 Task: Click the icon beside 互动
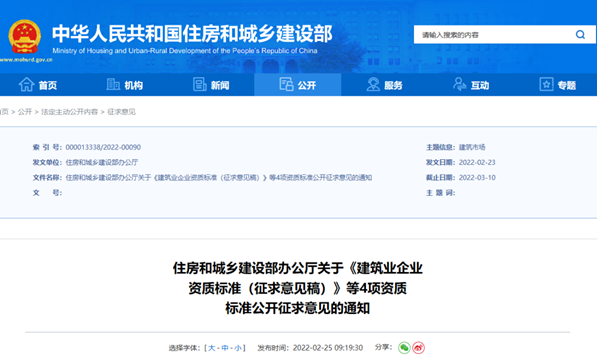[x=460, y=84]
